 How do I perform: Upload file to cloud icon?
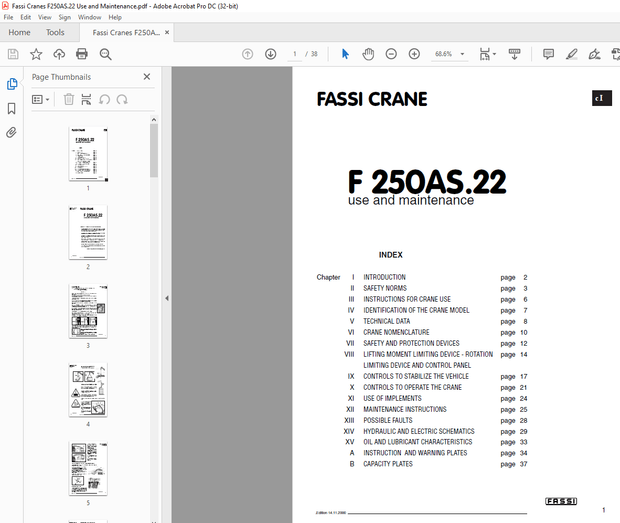59,54
